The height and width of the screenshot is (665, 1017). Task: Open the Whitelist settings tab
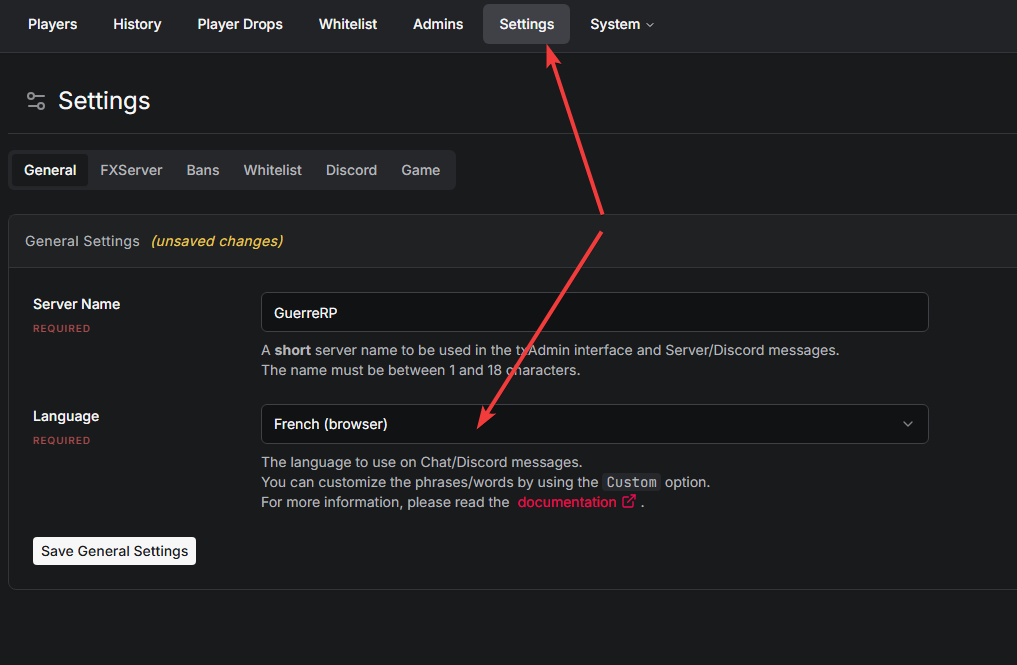(x=272, y=170)
